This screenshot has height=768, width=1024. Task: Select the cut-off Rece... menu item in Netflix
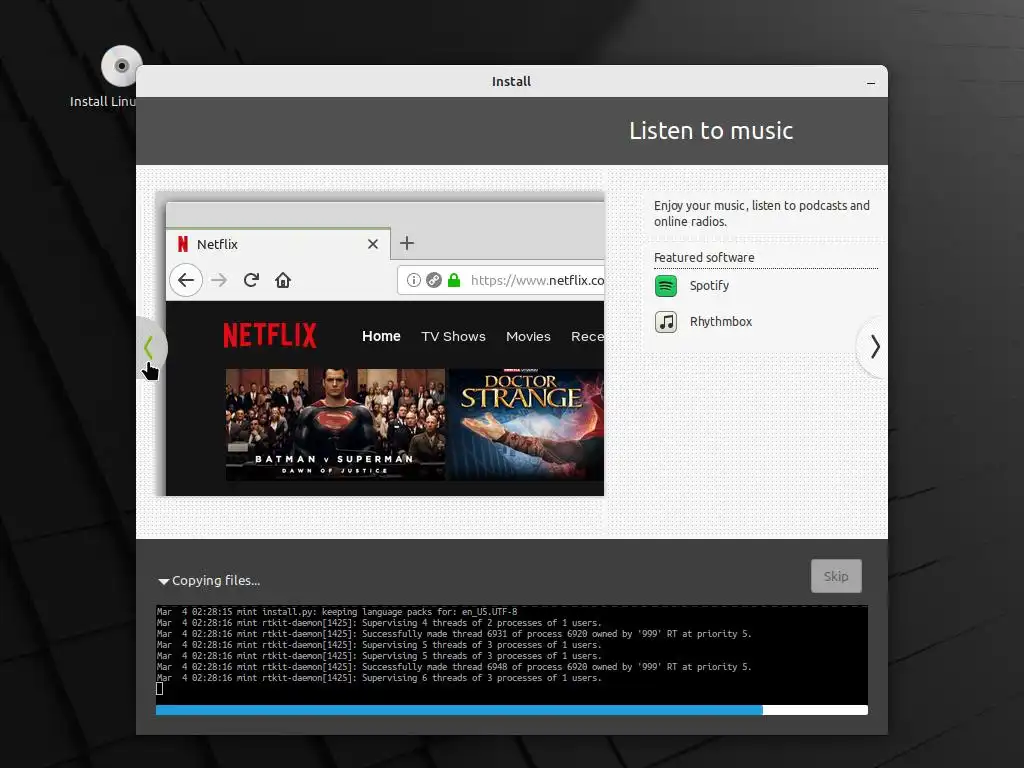coord(587,336)
